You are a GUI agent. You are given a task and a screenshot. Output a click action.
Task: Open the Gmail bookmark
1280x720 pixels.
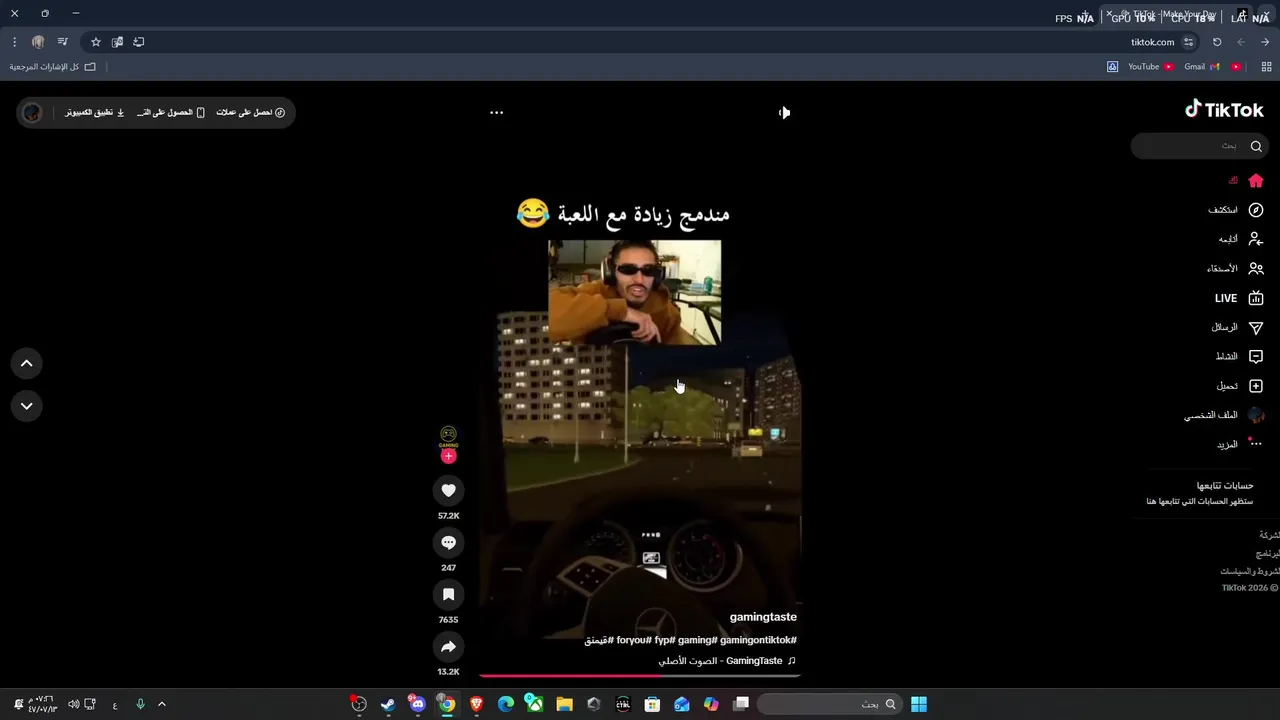[1201, 67]
